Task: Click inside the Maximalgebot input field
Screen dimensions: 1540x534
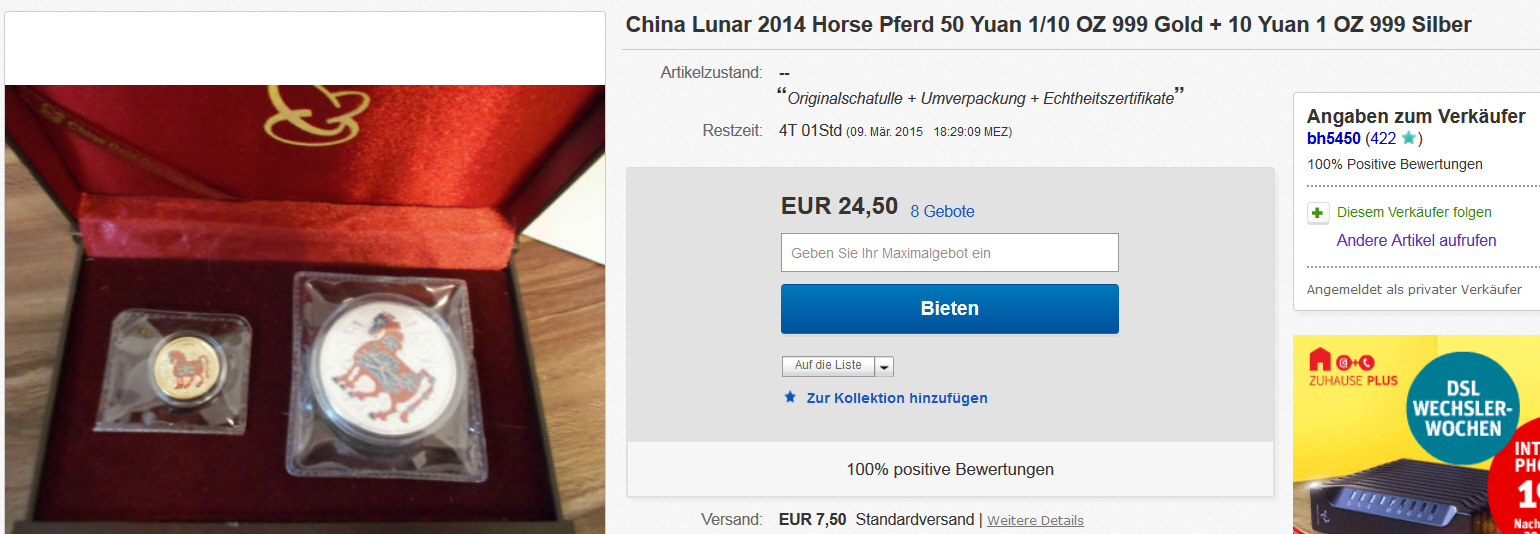Action: [x=950, y=253]
